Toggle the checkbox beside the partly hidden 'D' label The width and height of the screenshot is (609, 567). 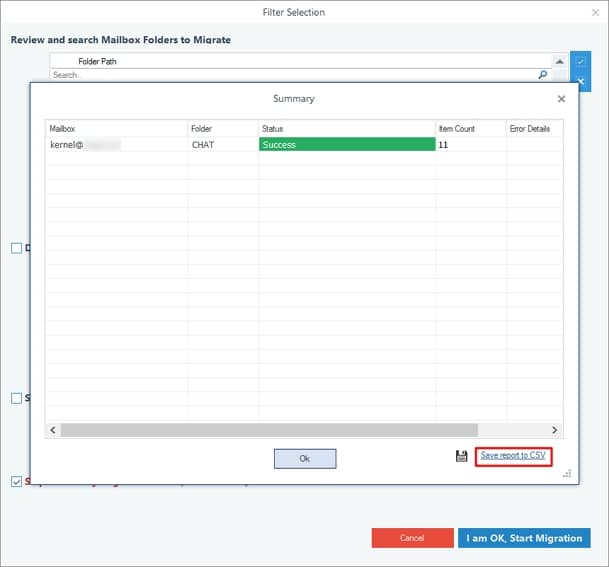coord(16,248)
